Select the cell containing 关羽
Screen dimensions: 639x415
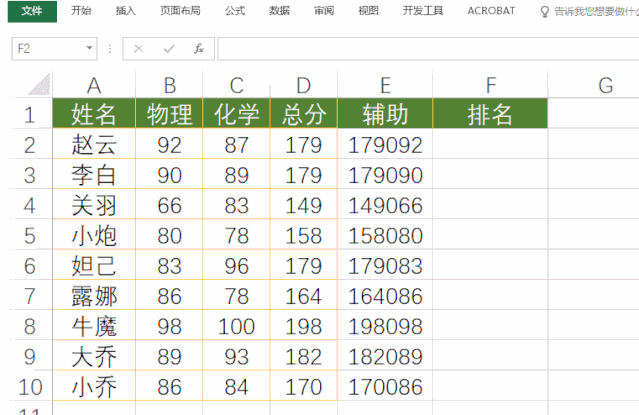pyautogui.click(x=94, y=205)
